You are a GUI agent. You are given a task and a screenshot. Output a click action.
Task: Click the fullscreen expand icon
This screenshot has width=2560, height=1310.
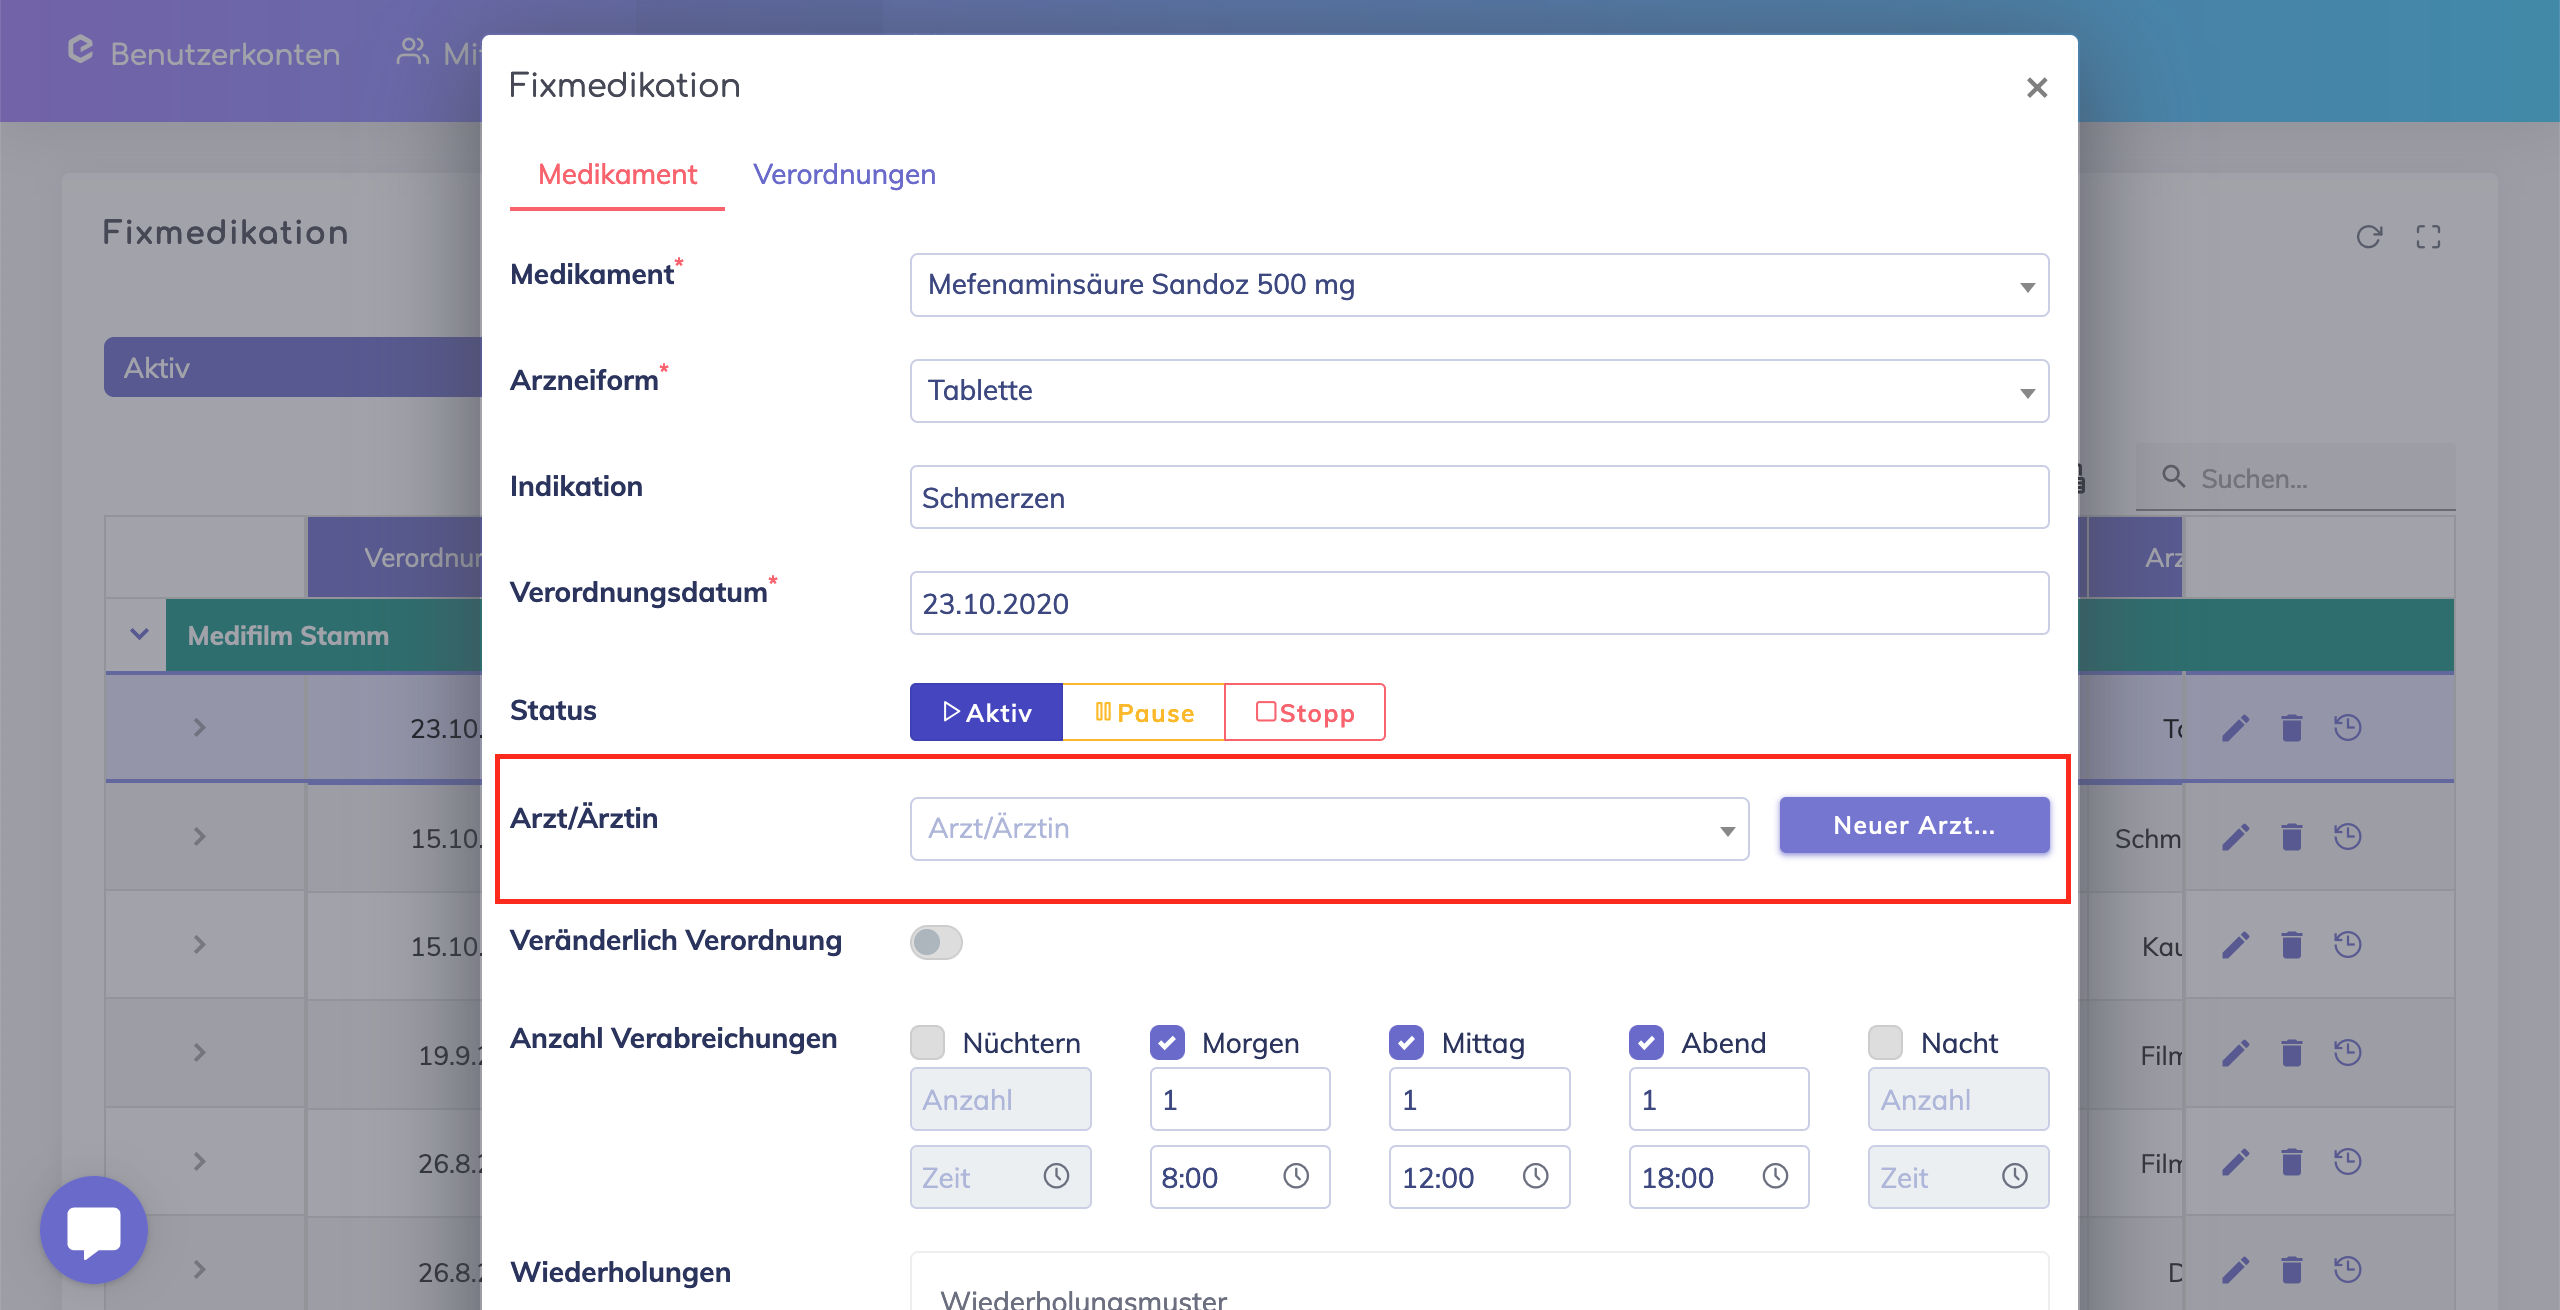pos(2428,237)
